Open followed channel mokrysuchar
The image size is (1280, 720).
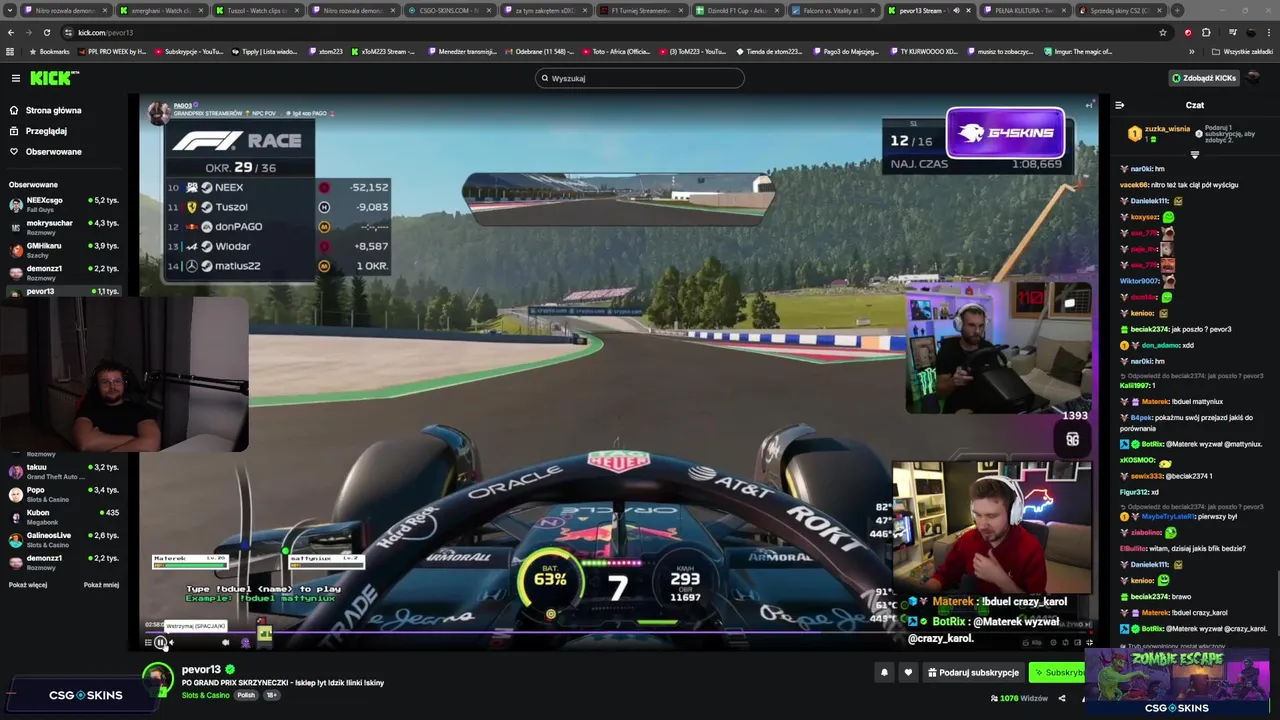tap(64, 226)
